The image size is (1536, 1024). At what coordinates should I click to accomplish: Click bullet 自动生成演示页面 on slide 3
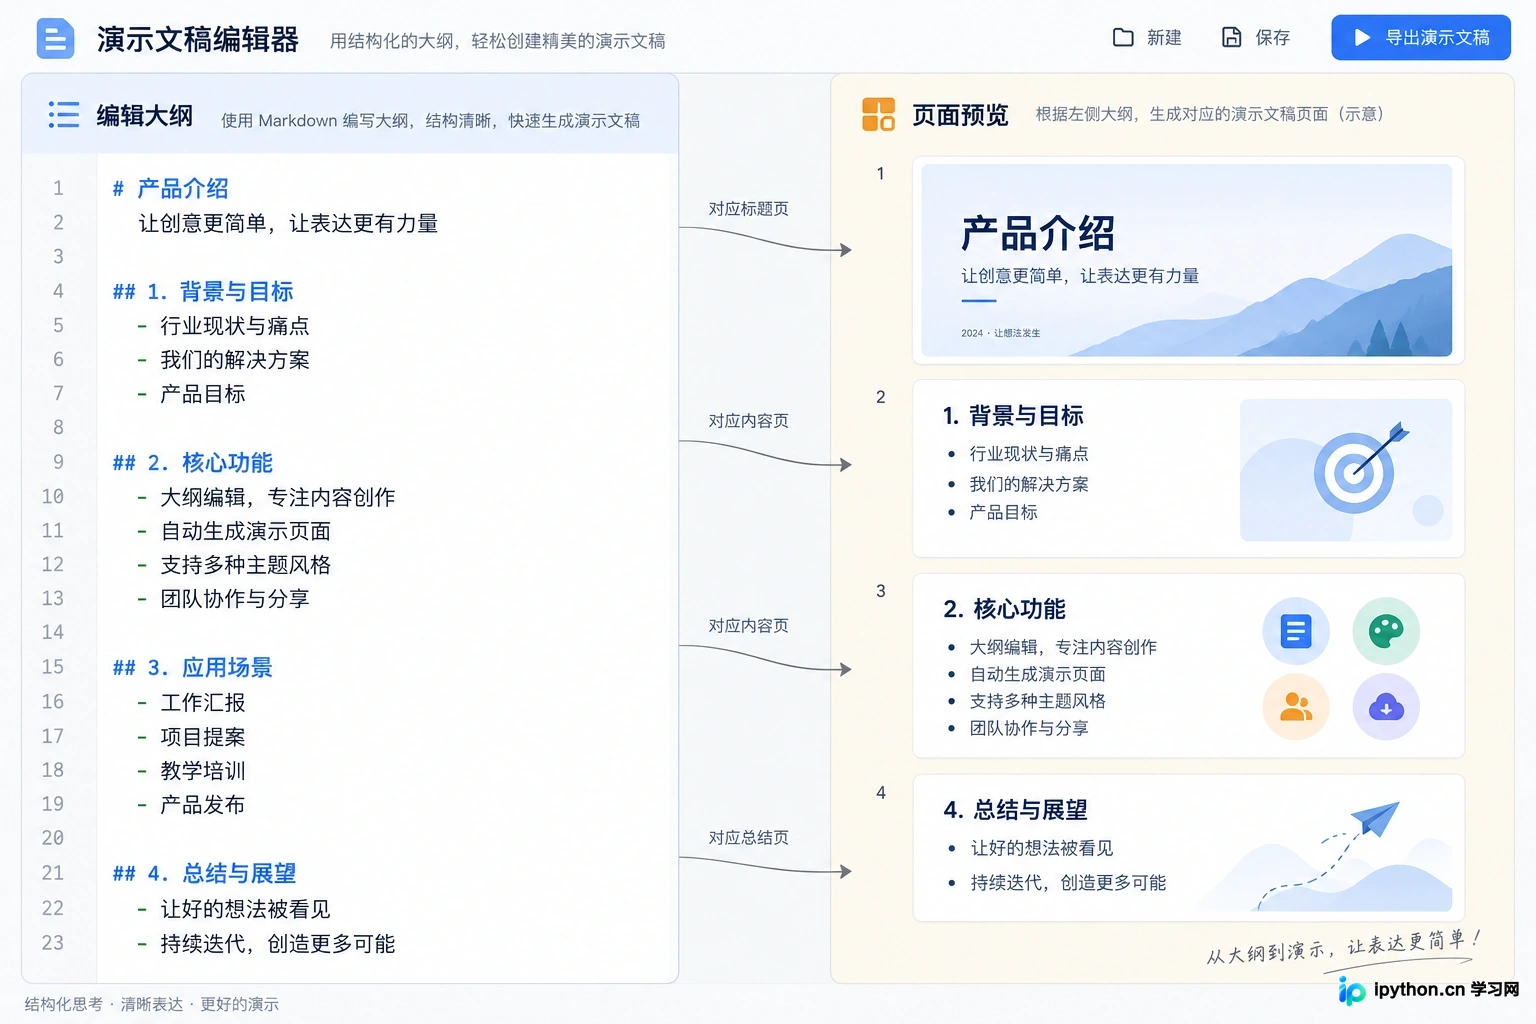(1038, 675)
